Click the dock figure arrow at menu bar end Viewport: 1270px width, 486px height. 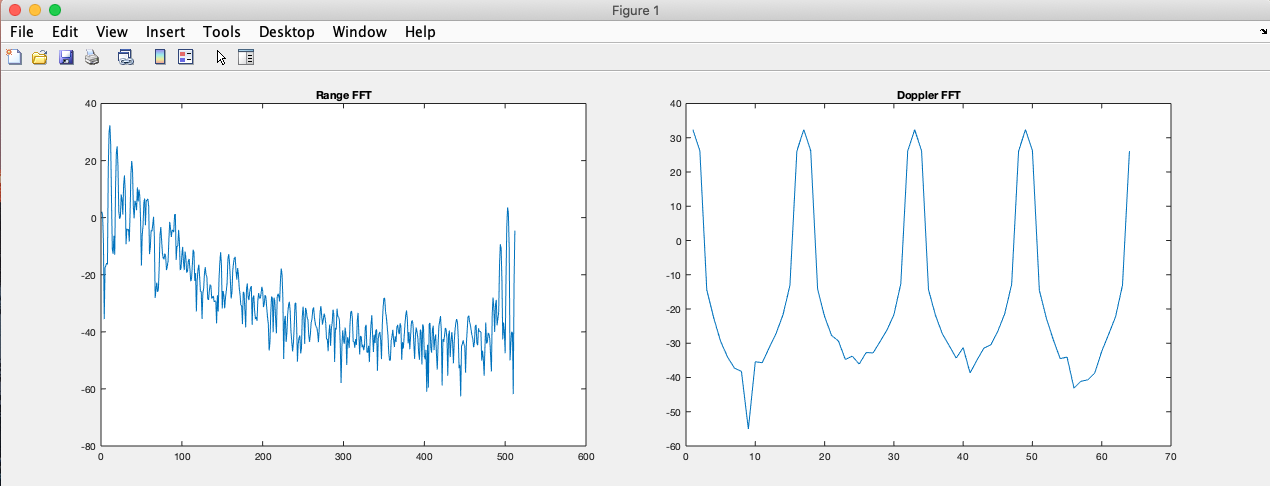(1263, 32)
